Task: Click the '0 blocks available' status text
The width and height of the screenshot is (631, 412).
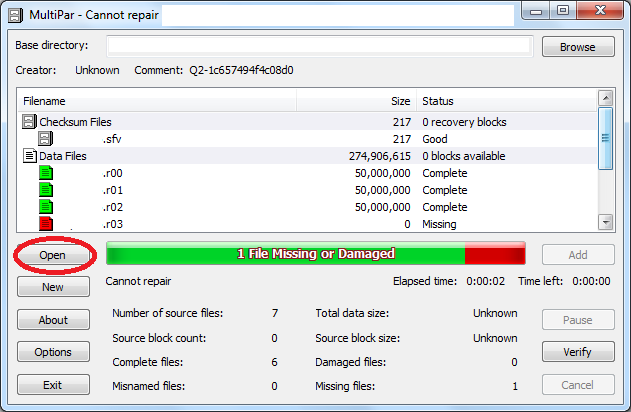Action: (x=464, y=156)
